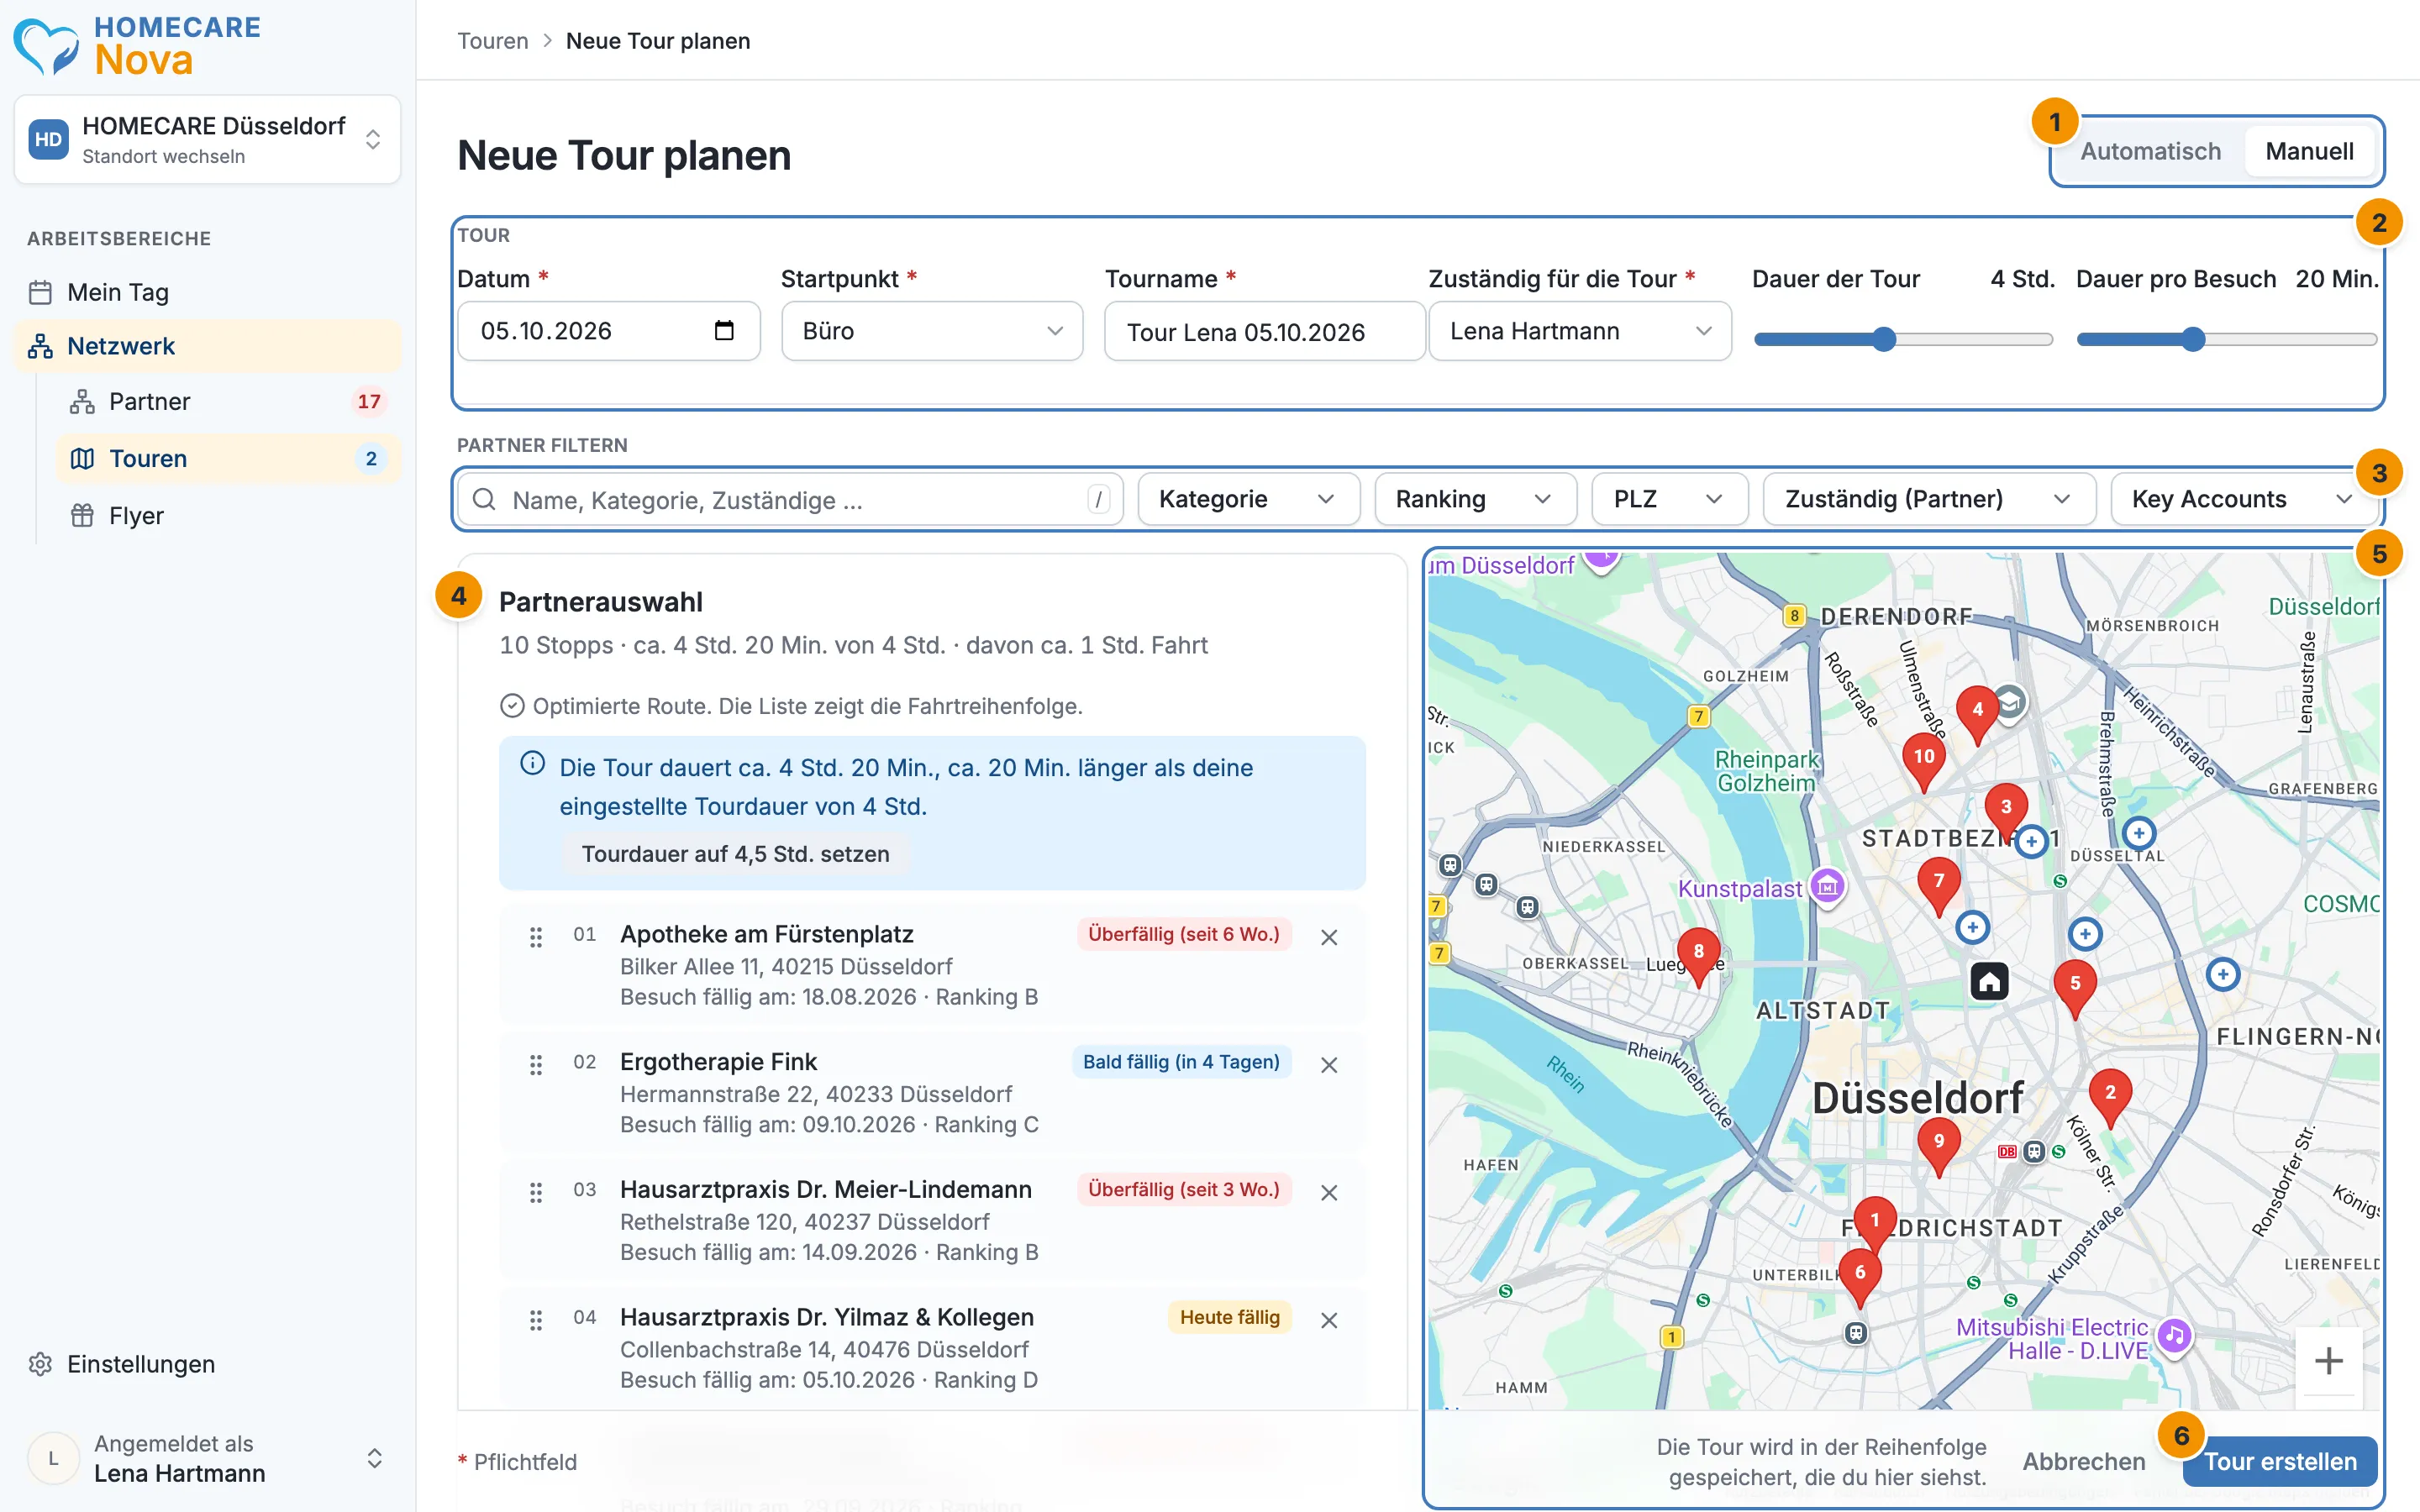Image resolution: width=2420 pixels, height=1512 pixels.
Task: Open Einstellungen with the gear icon
Action: click(x=40, y=1364)
